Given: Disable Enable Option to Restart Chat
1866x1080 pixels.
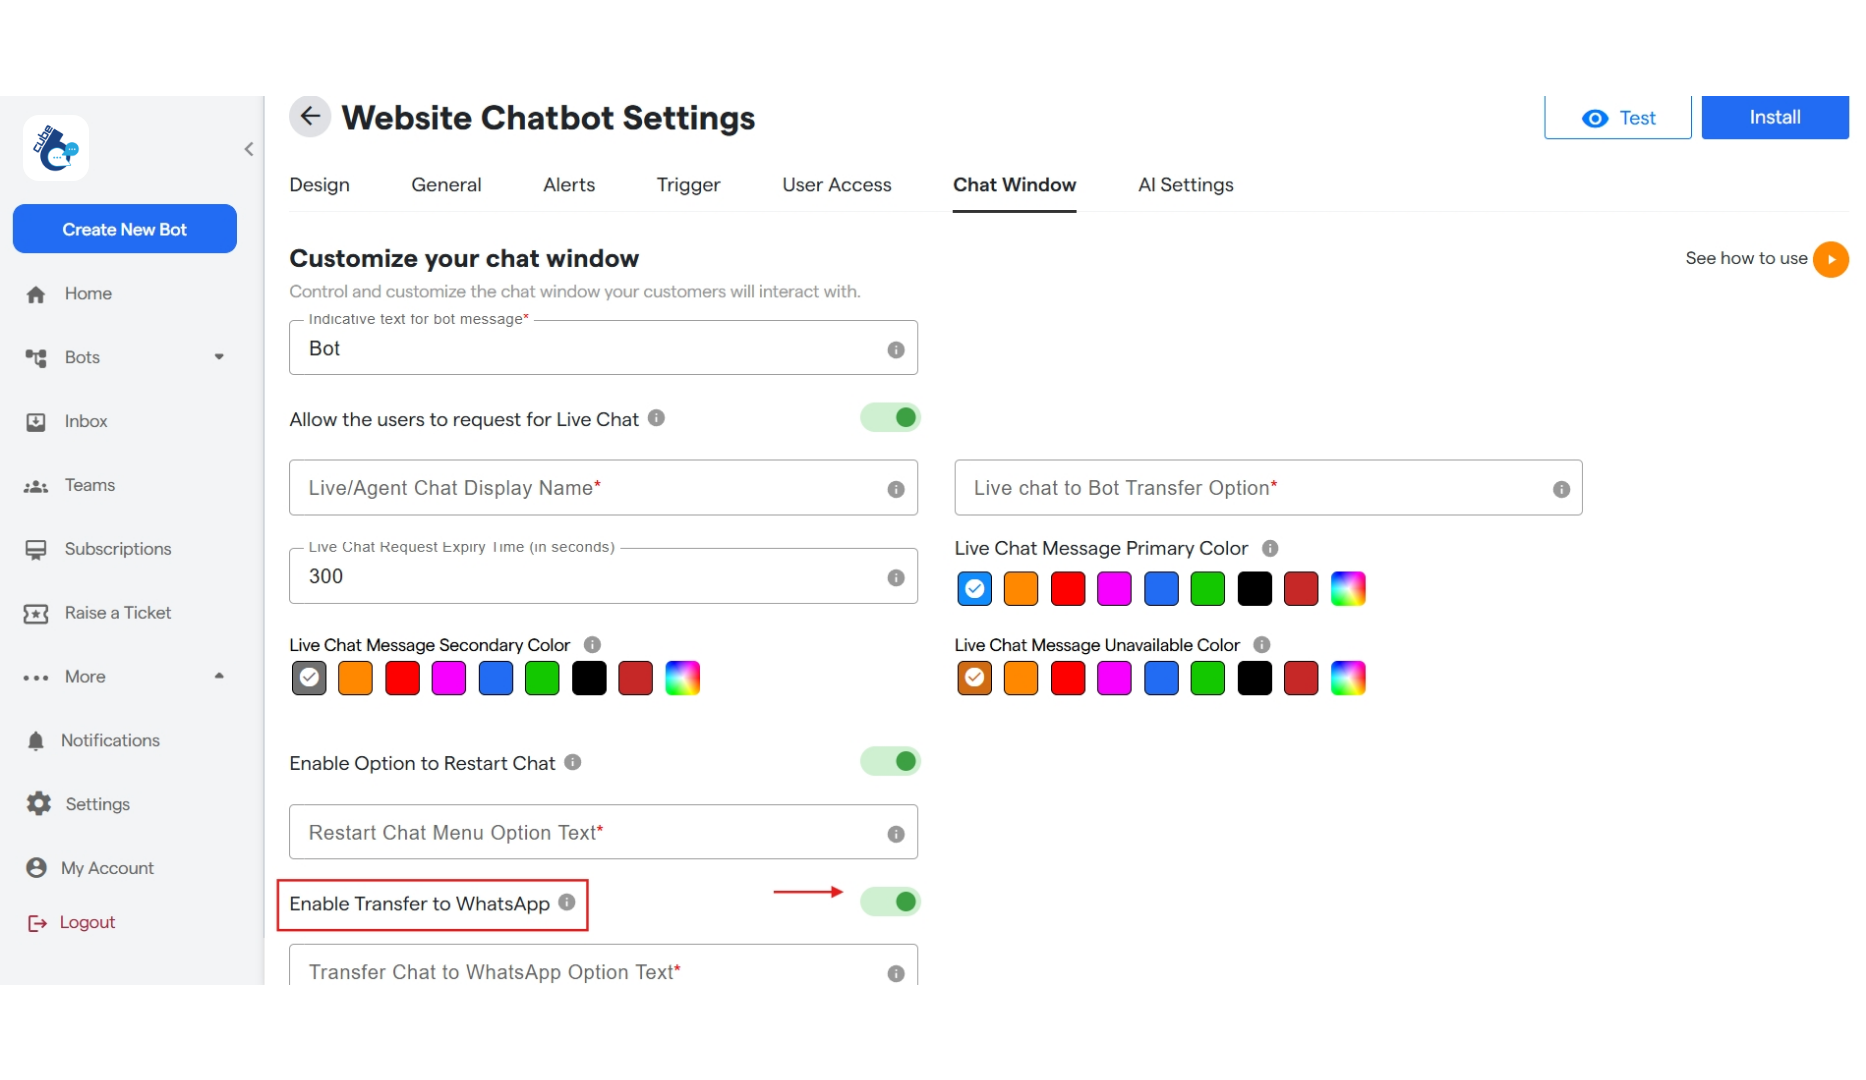Looking at the screenshot, I should click(890, 761).
